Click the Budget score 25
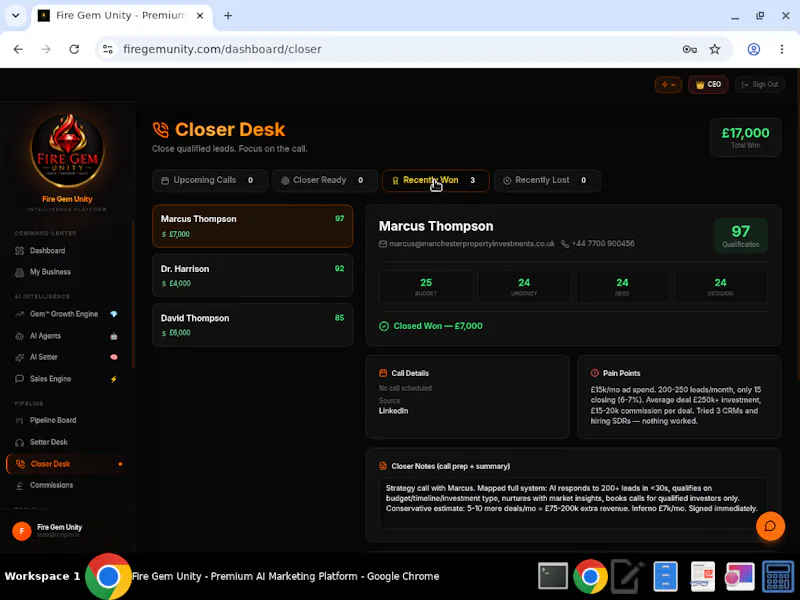 click(426, 286)
